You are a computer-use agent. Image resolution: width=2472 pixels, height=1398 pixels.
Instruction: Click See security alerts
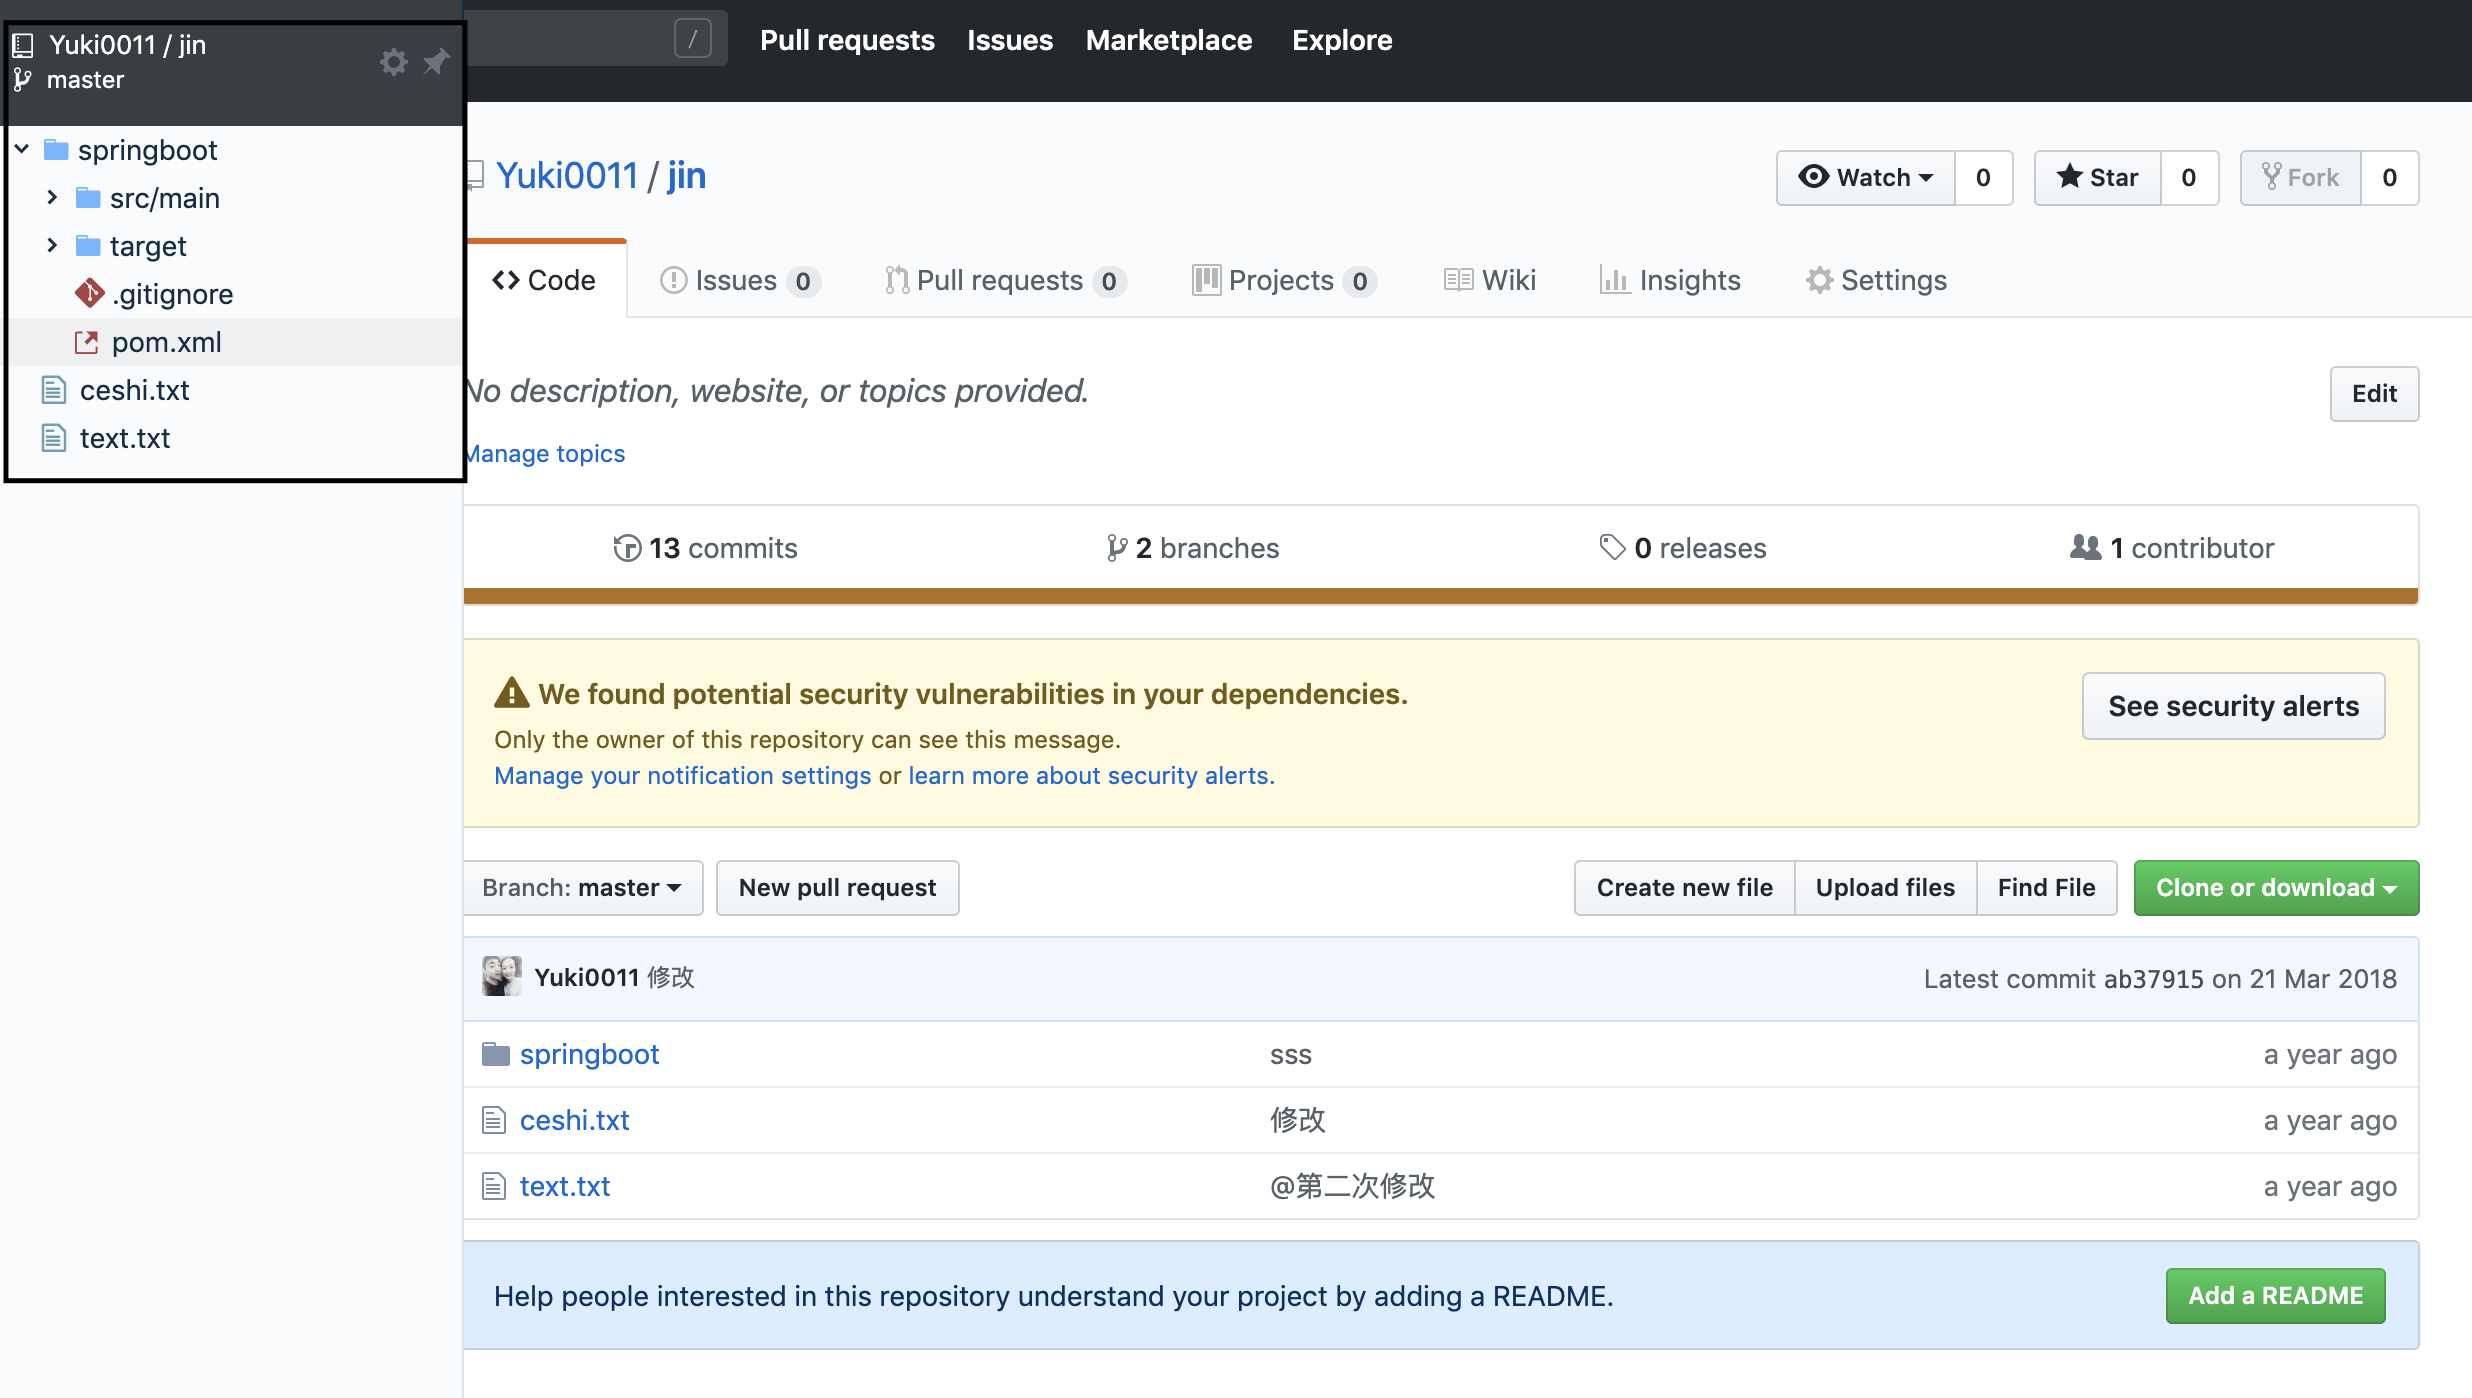2233,706
